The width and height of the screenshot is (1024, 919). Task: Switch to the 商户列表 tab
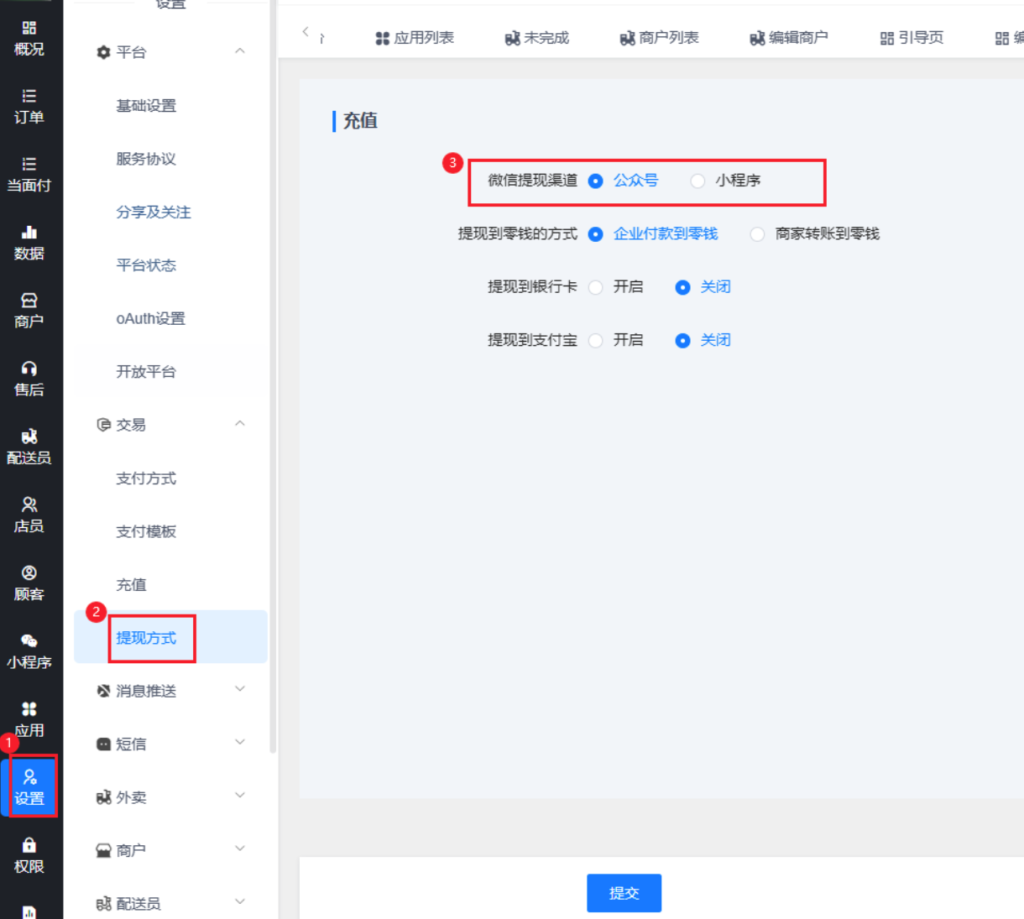pos(659,38)
